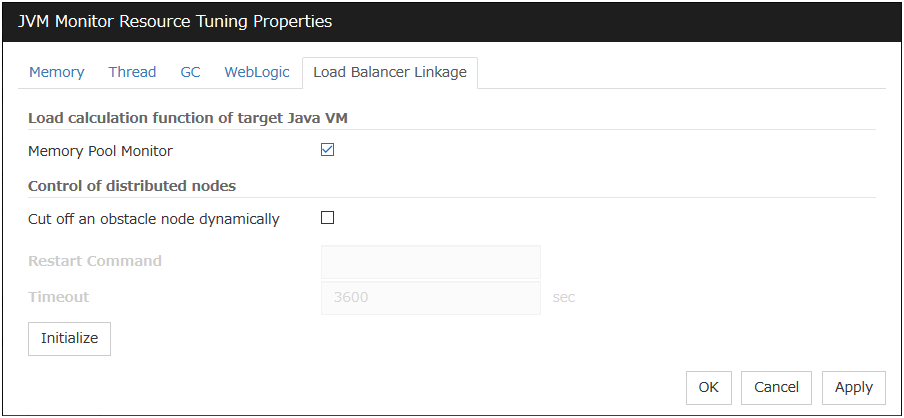Enable Cut off an obstacle node dynamically
This screenshot has height=418, width=904.
coord(327,218)
